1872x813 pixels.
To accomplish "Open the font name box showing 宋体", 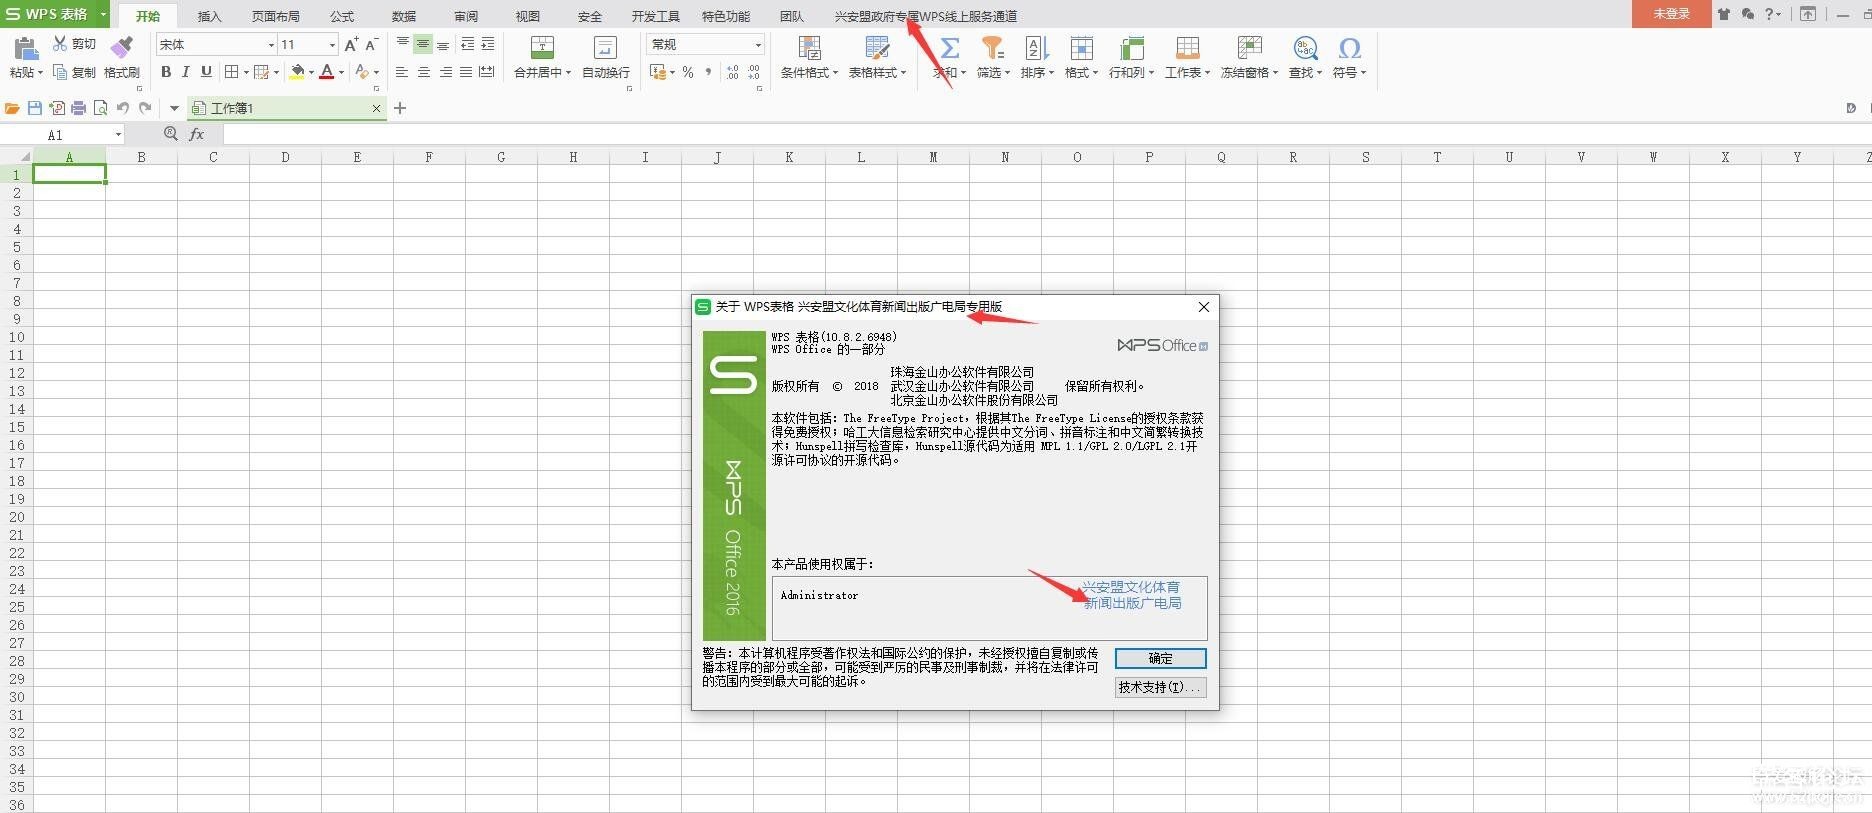I will click(216, 44).
